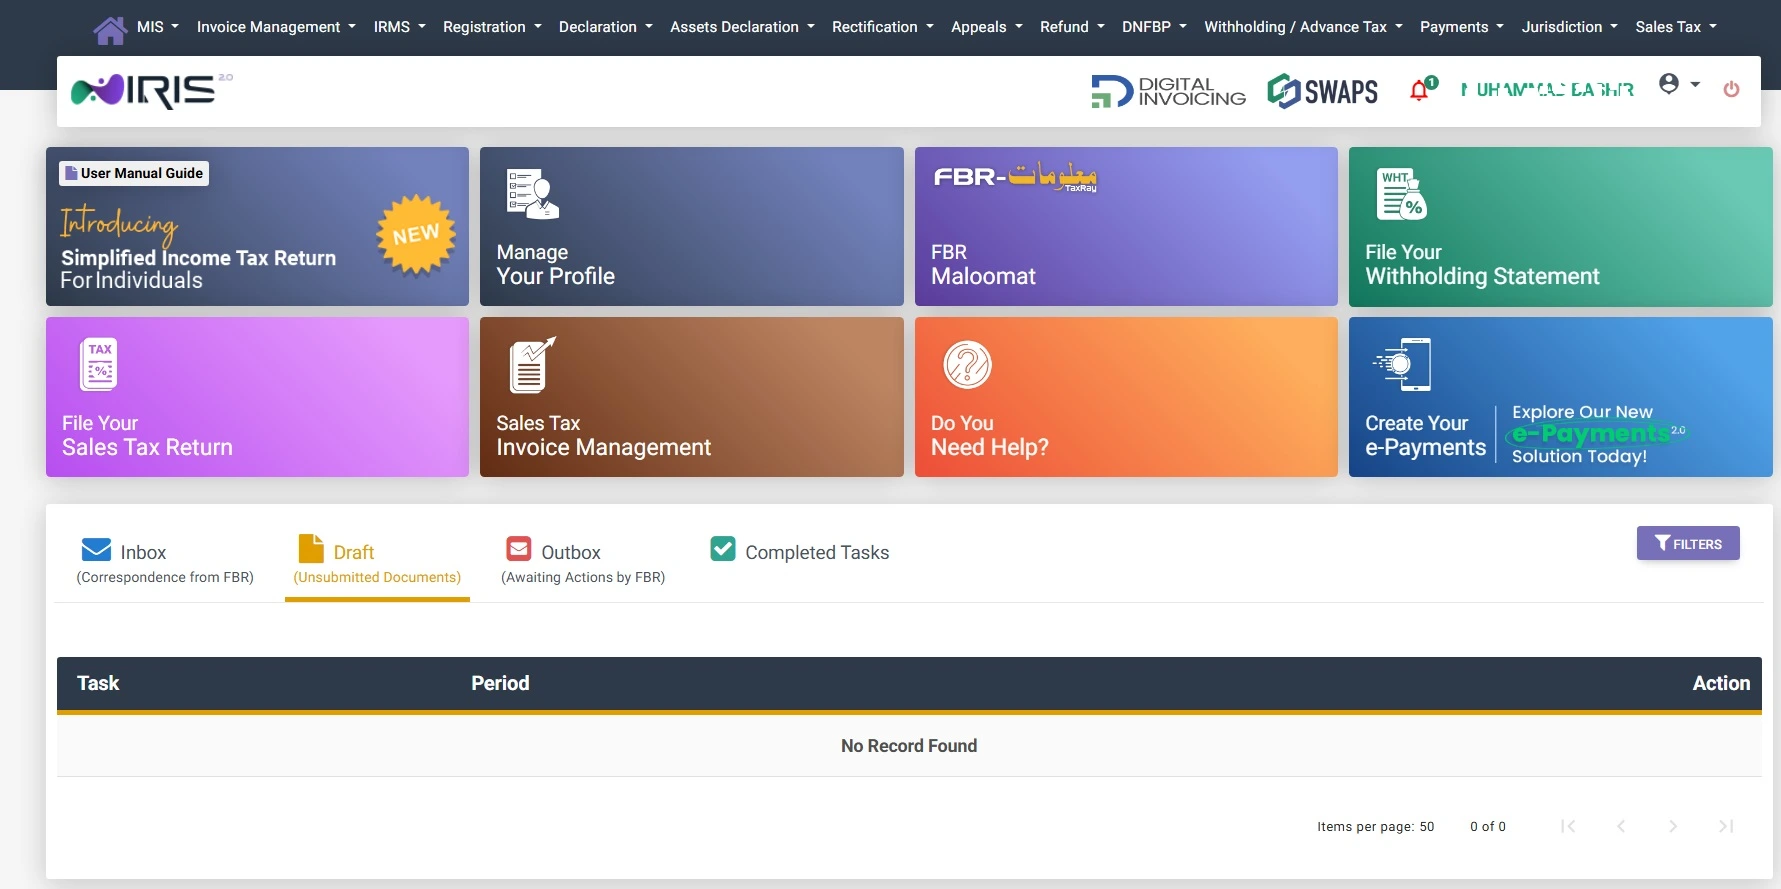Click the WHT withholding statement icon
Screen dimensions: 1781x889
click(1401, 194)
